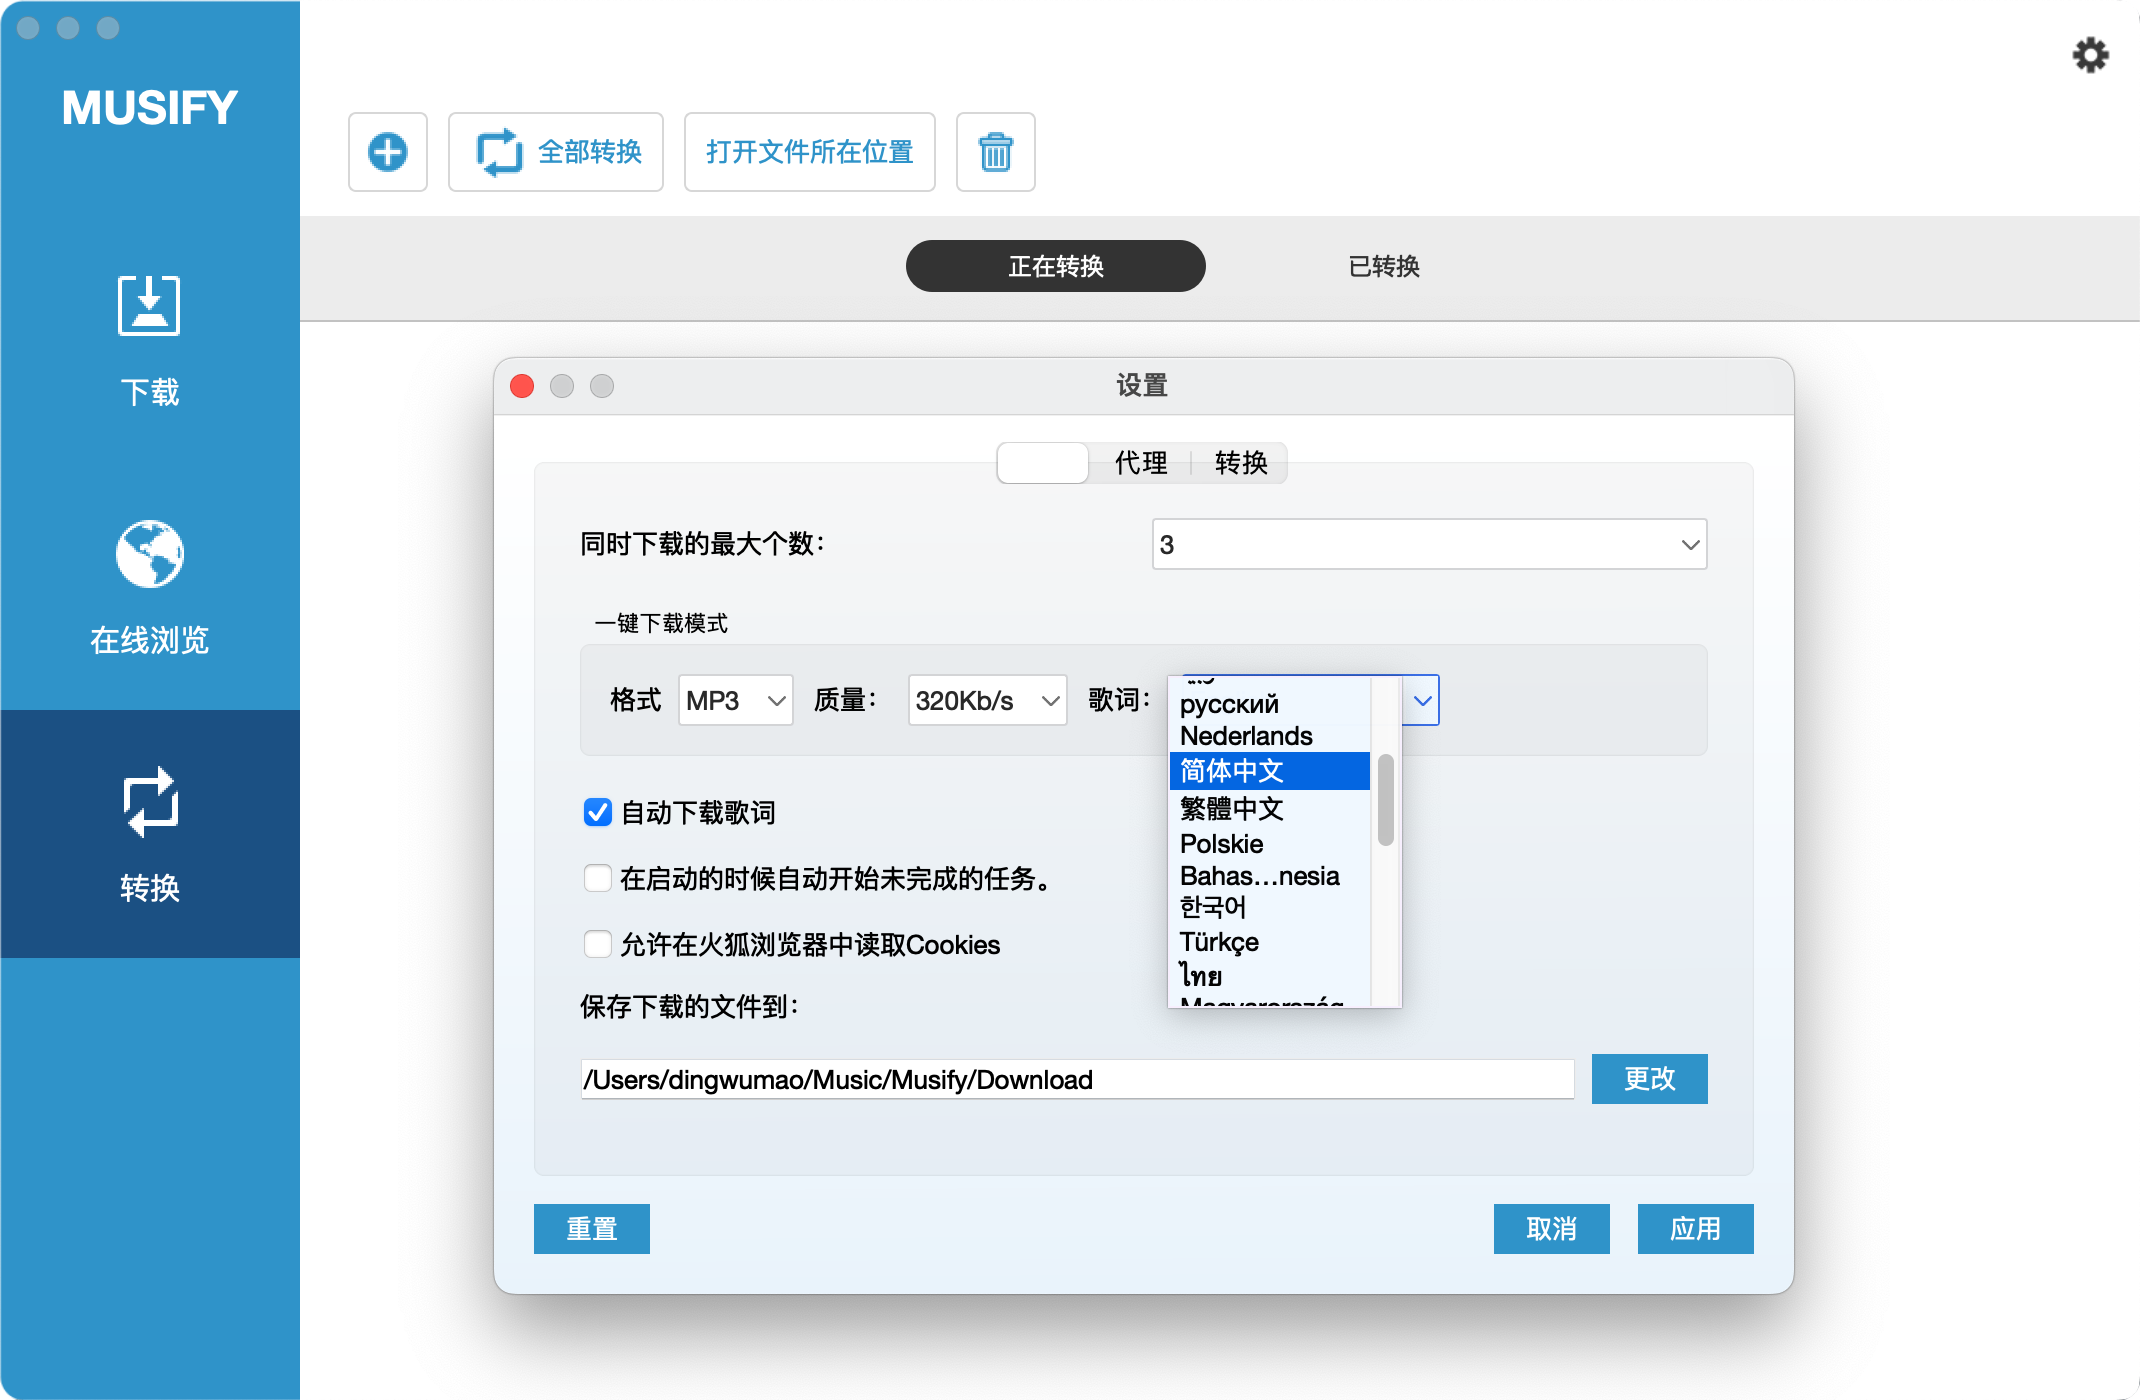This screenshot has height=1400, width=2140.
Task: Switch to the 已转换 tab
Action: click(1384, 266)
